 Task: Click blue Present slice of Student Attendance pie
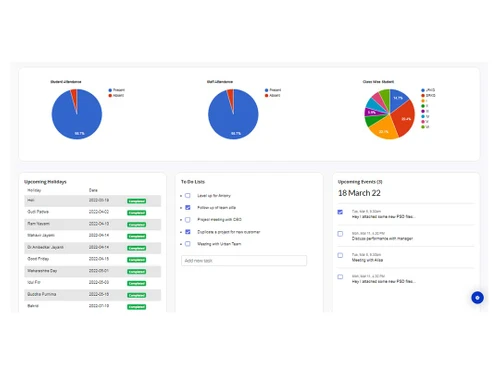coord(77,120)
